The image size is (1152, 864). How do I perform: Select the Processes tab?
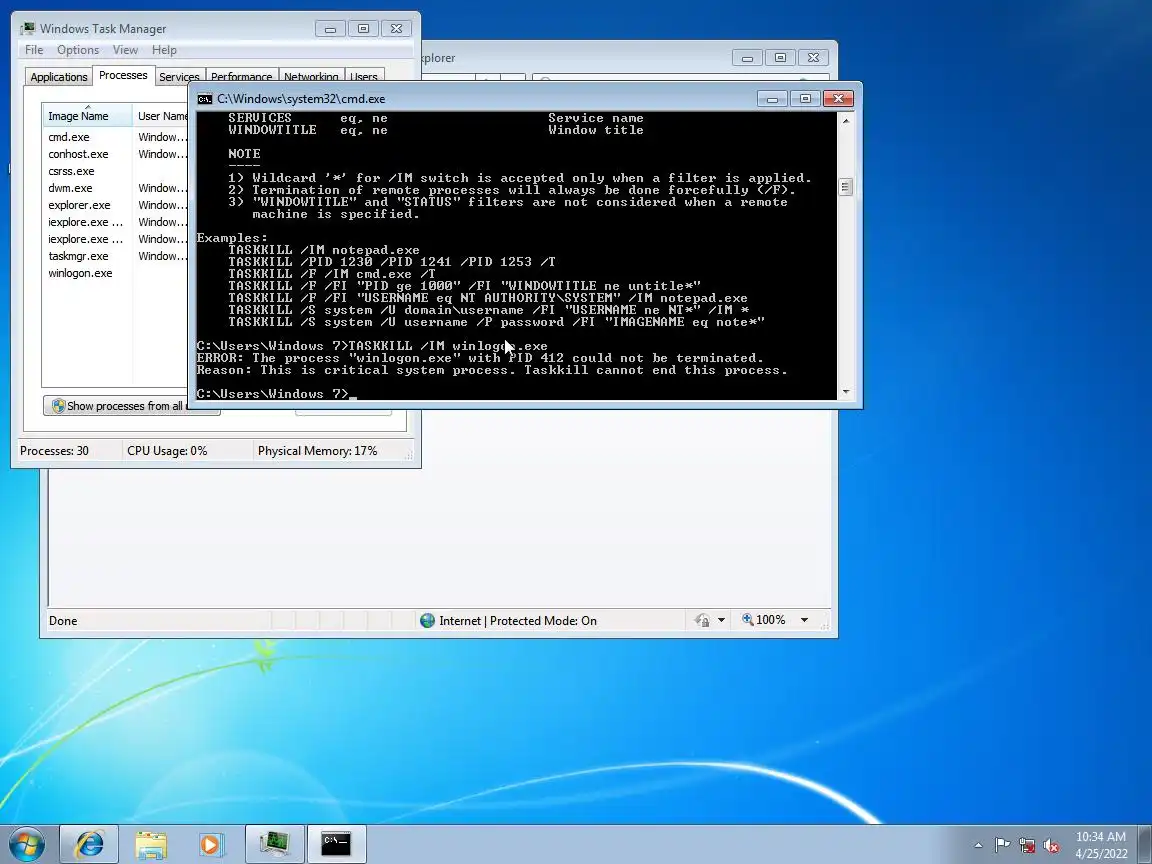tap(123, 75)
